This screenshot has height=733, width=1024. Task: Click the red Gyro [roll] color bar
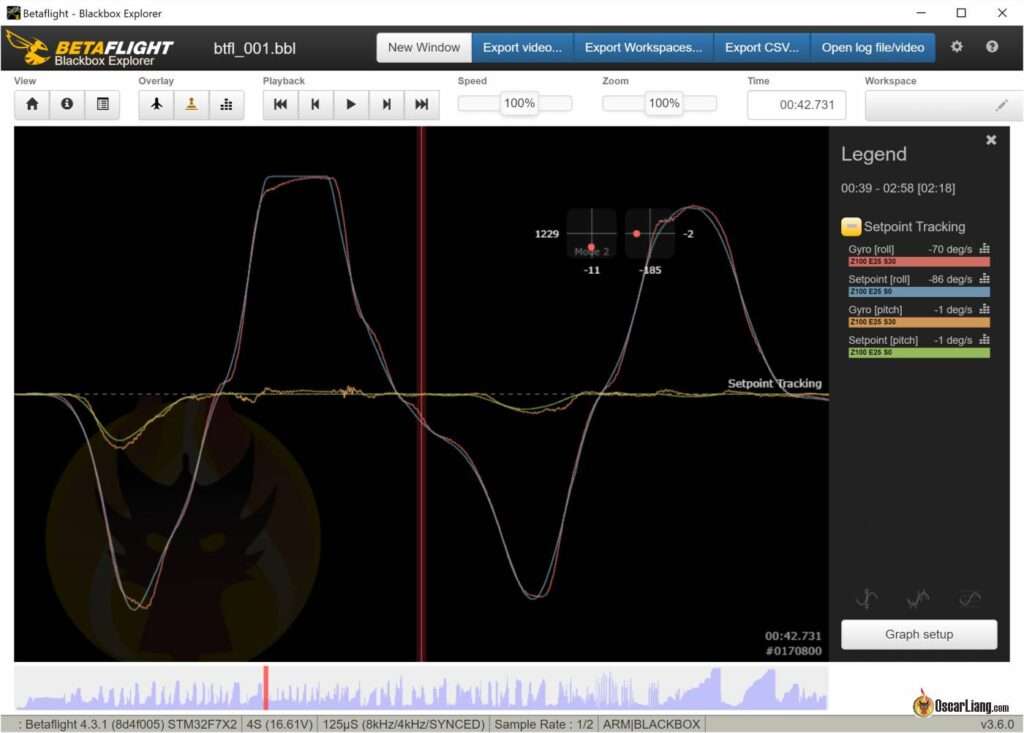(919, 261)
